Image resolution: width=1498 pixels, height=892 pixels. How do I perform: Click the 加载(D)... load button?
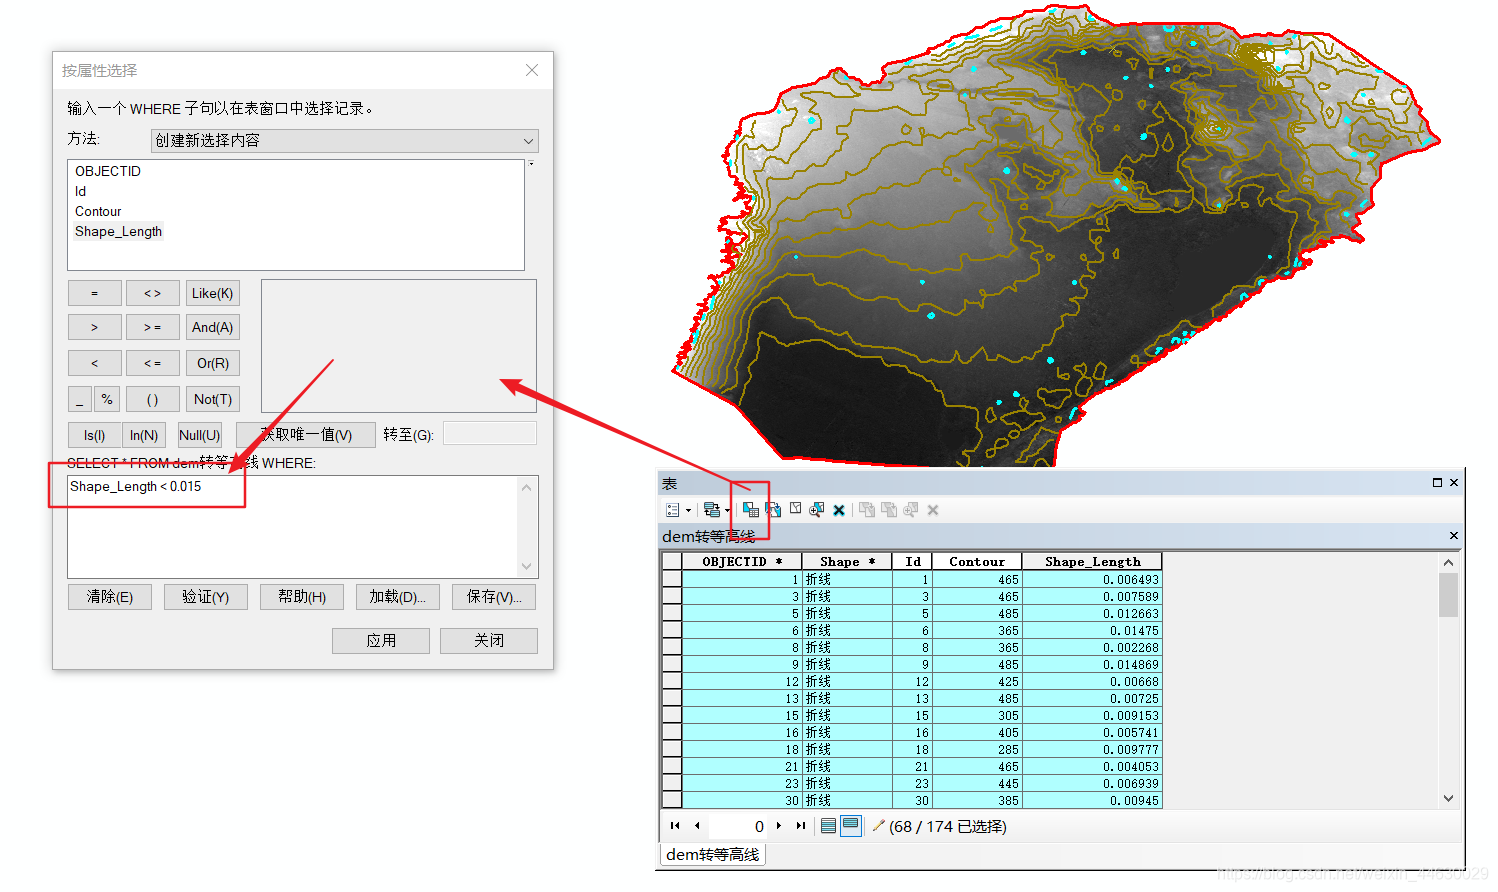click(398, 597)
